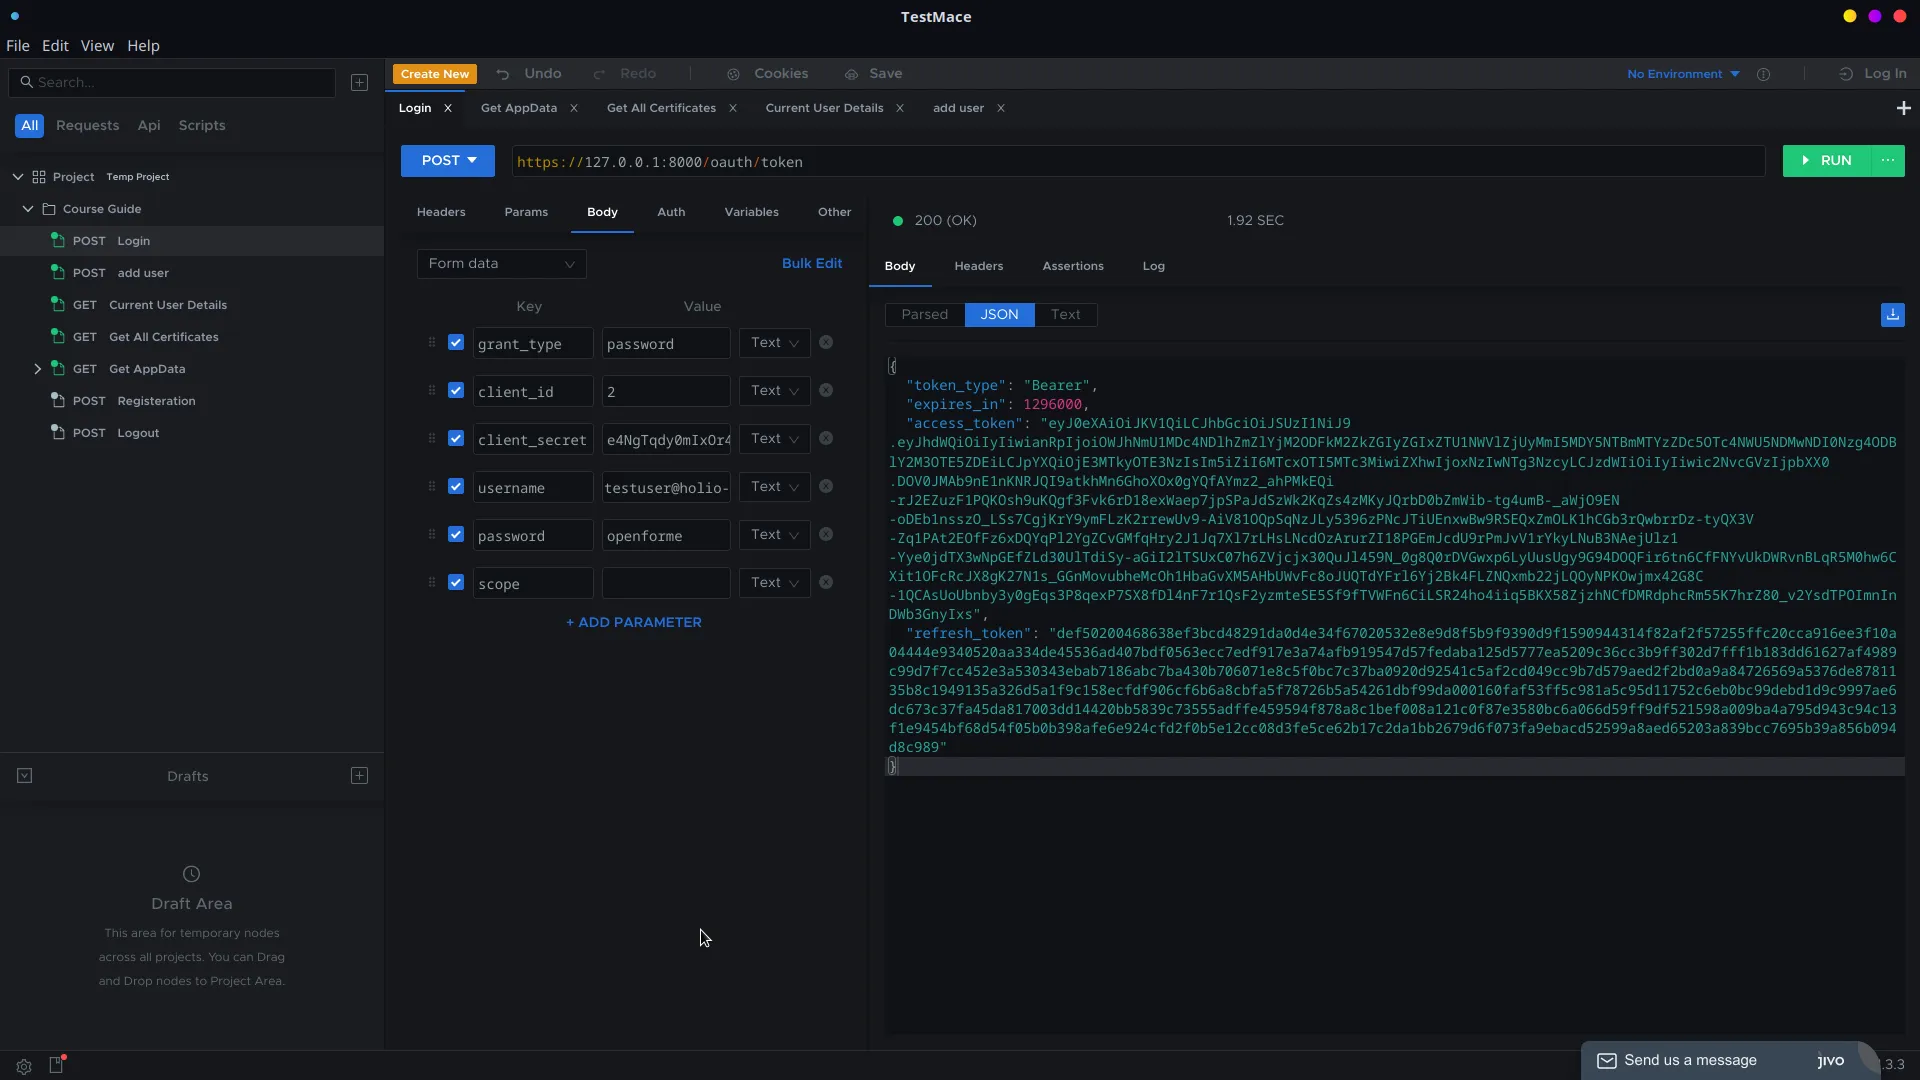Open release notes via document icon with red dot
1920x1080 pixels.
[57, 1065]
